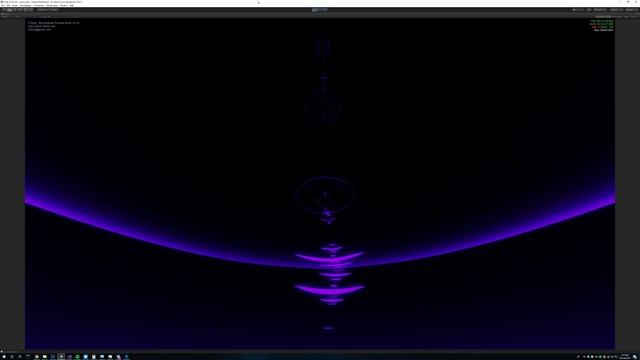The image size is (640, 360).
Task: Open the Layout dropdown in the toolbar
Action: (631, 10)
